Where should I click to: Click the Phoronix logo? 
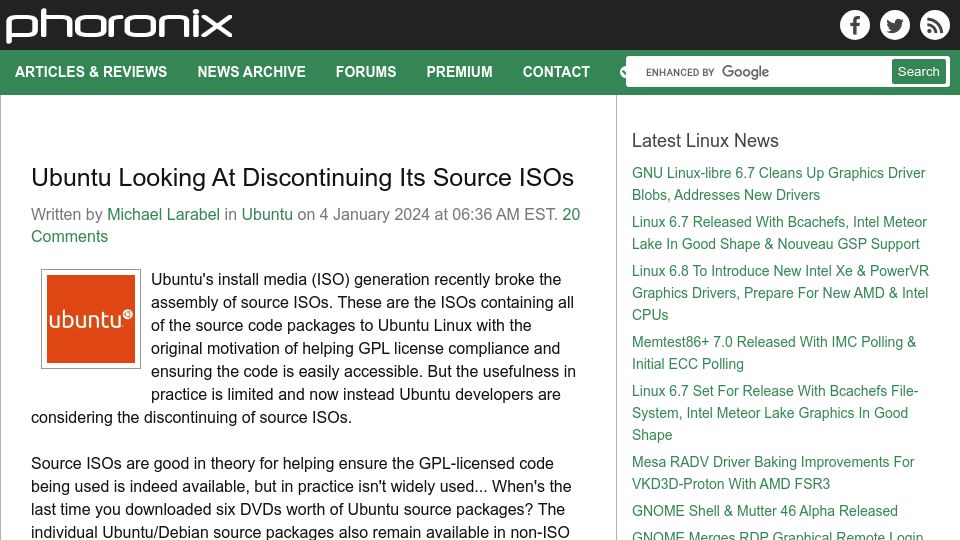(x=119, y=26)
